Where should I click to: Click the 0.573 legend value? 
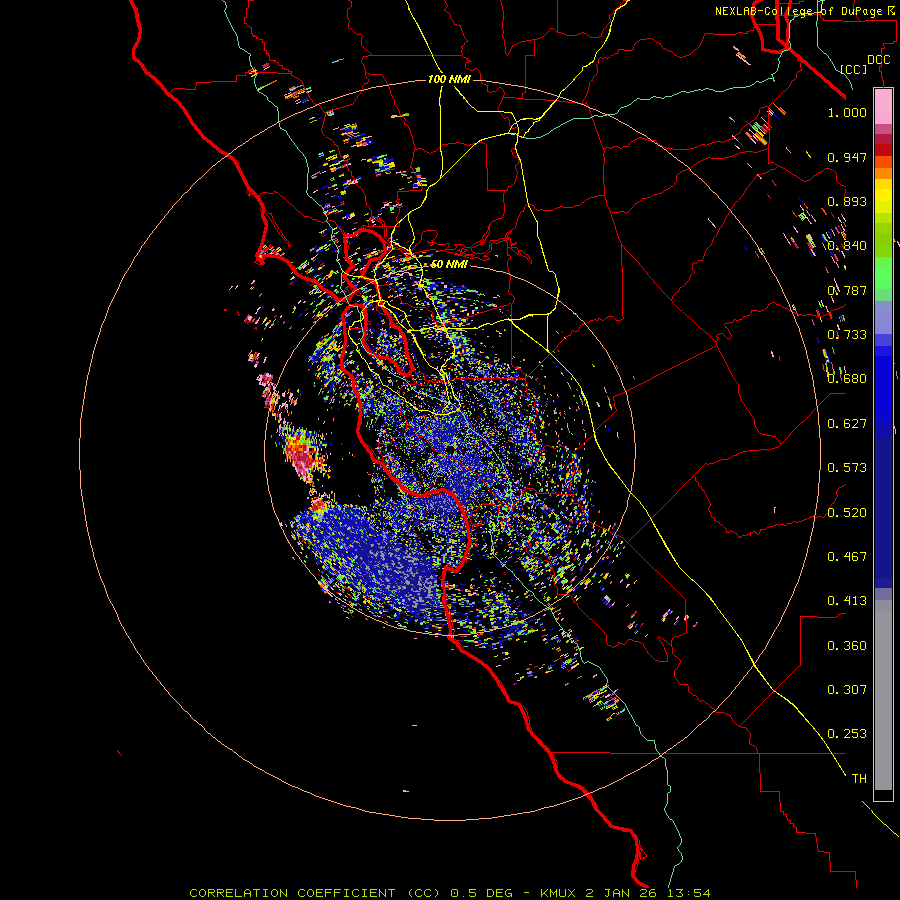(847, 467)
